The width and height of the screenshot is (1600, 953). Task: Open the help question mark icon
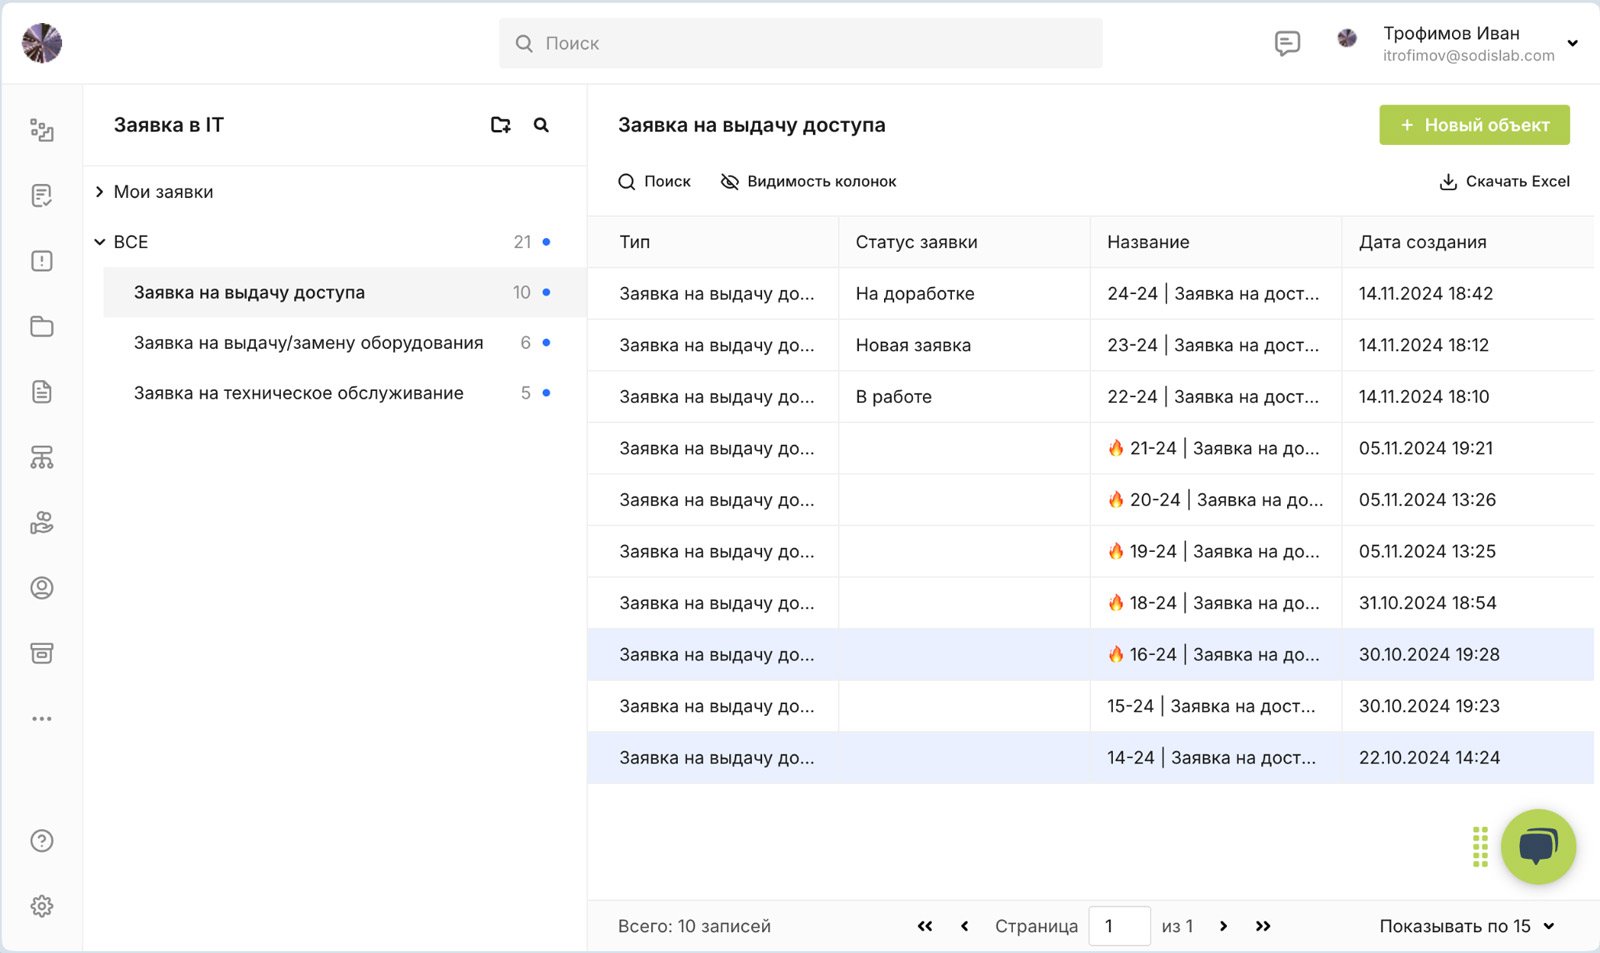pos(42,841)
